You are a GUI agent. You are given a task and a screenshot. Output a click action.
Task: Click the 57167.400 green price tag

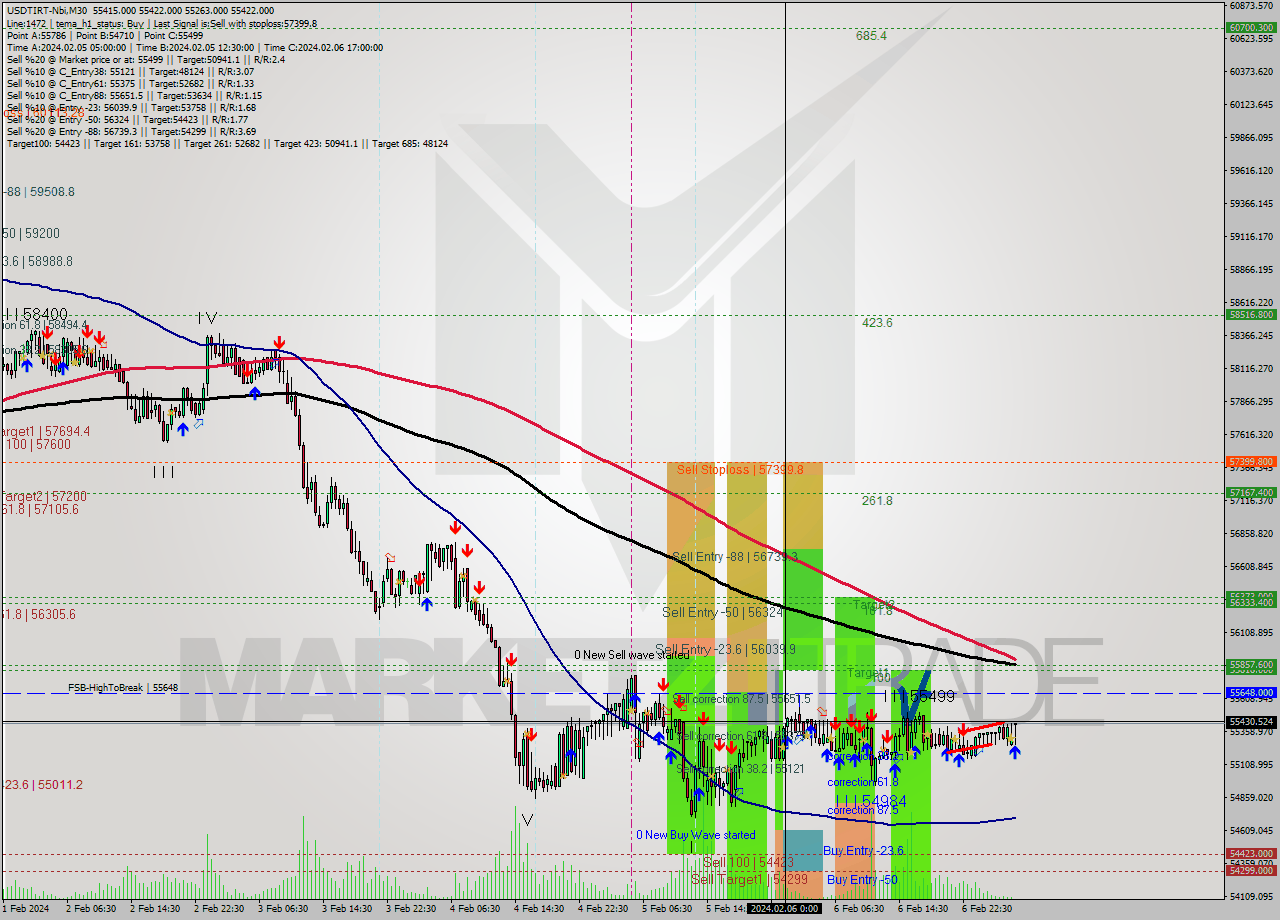[x=1251, y=492]
